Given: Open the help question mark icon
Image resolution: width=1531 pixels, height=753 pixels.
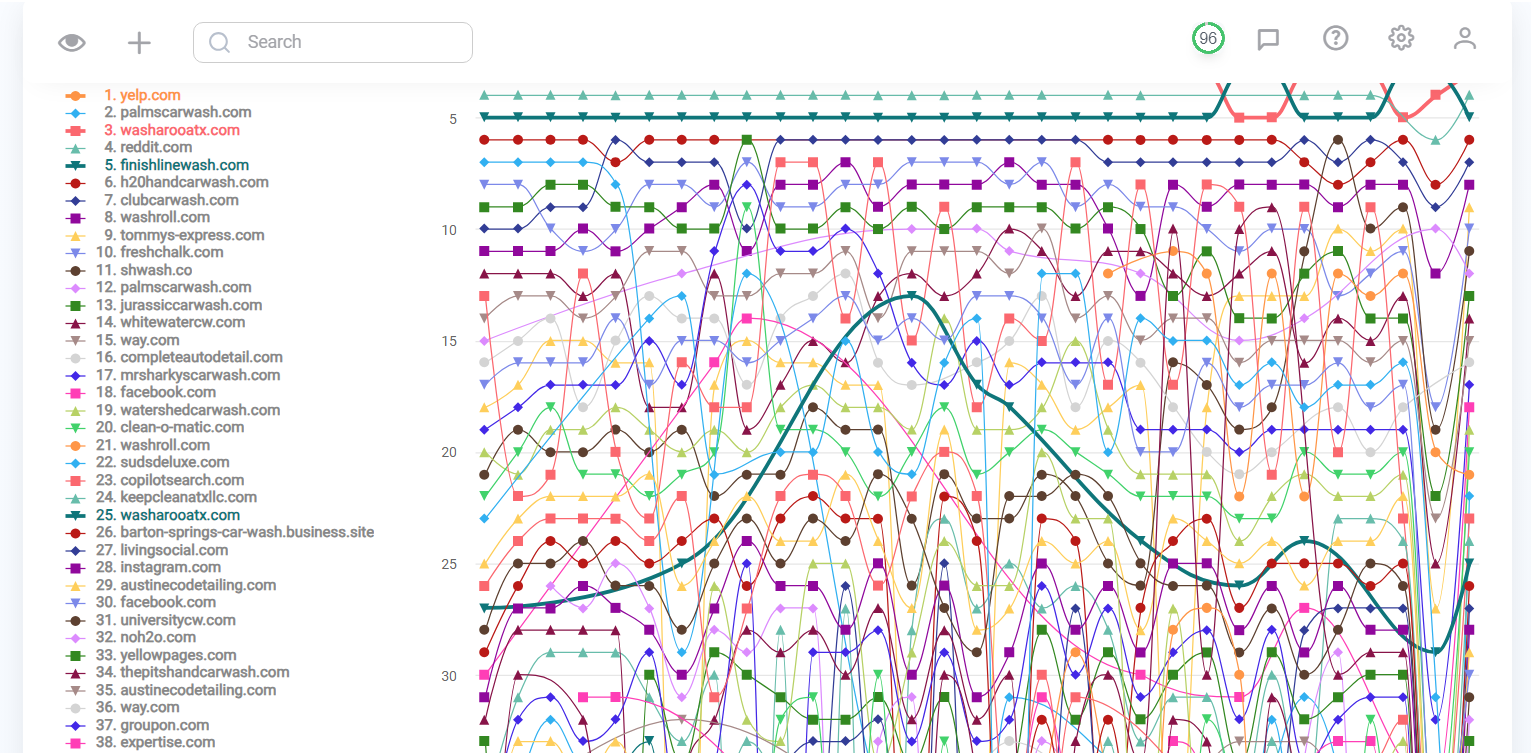Looking at the screenshot, I should 1335,38.
